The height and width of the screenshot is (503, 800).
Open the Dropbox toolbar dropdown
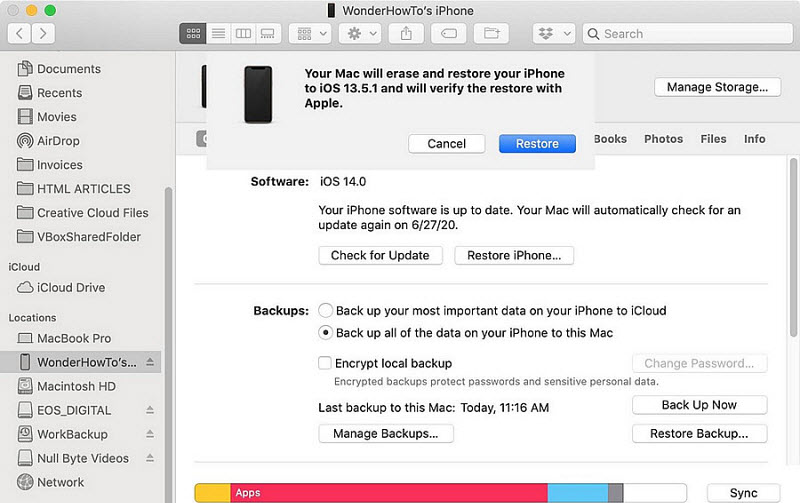[x=554, y=34]
